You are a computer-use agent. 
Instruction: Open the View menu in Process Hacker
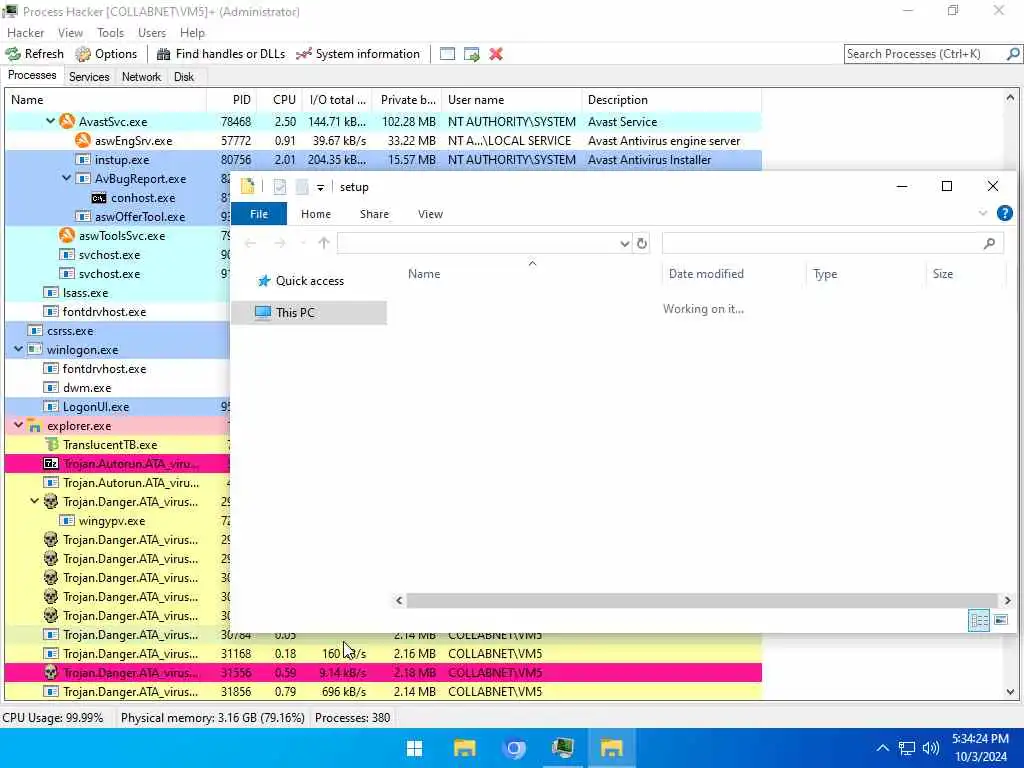(70, 33)
